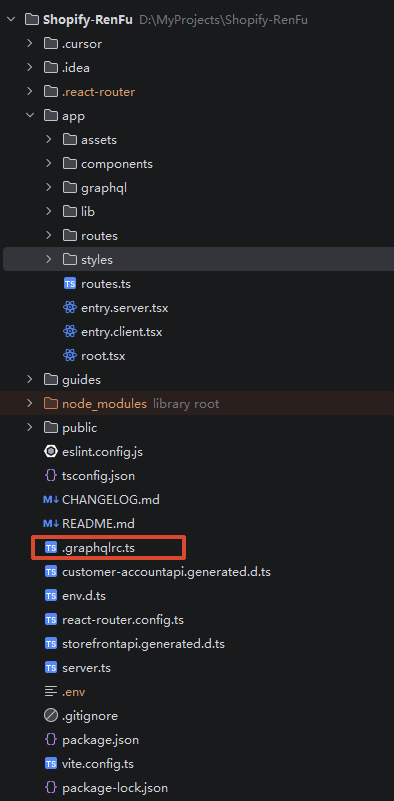The image size is (394, 801).
Task: Expand the components folder chevron
Action: [x=49, y=164]
